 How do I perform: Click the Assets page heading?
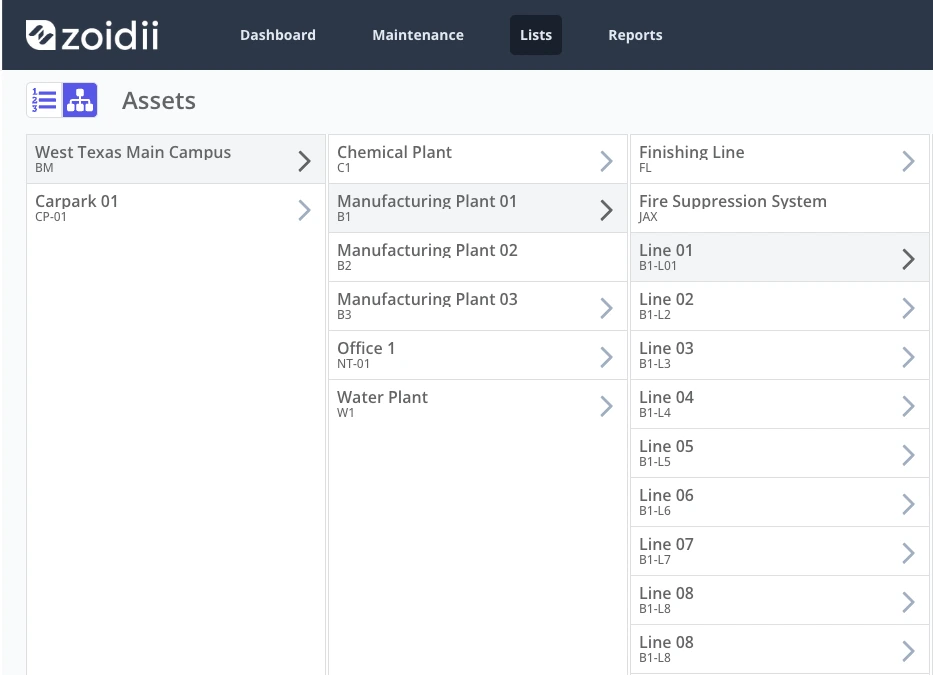(x=159, y=101)
